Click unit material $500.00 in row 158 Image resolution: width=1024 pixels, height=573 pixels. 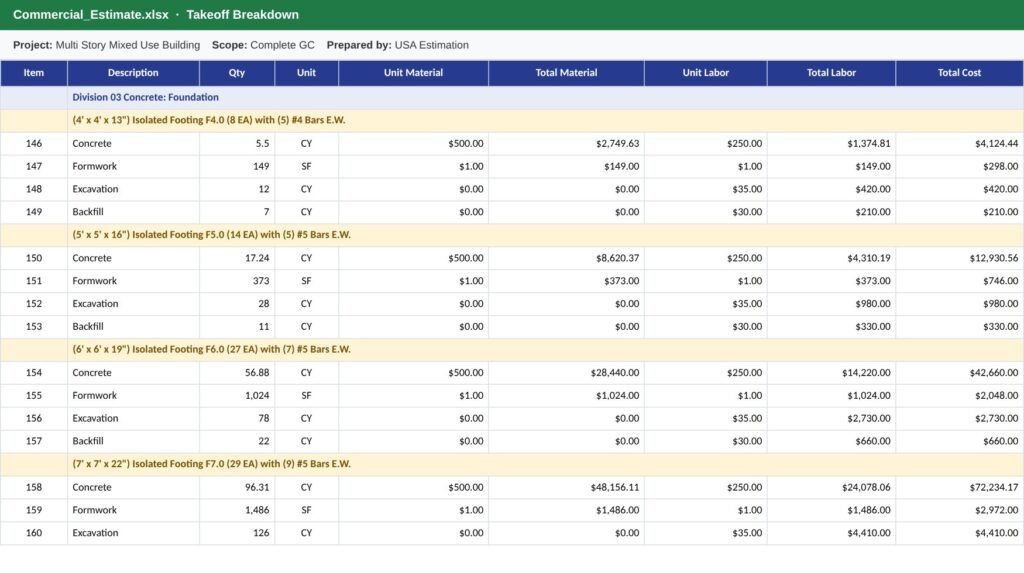coord(413,487)
